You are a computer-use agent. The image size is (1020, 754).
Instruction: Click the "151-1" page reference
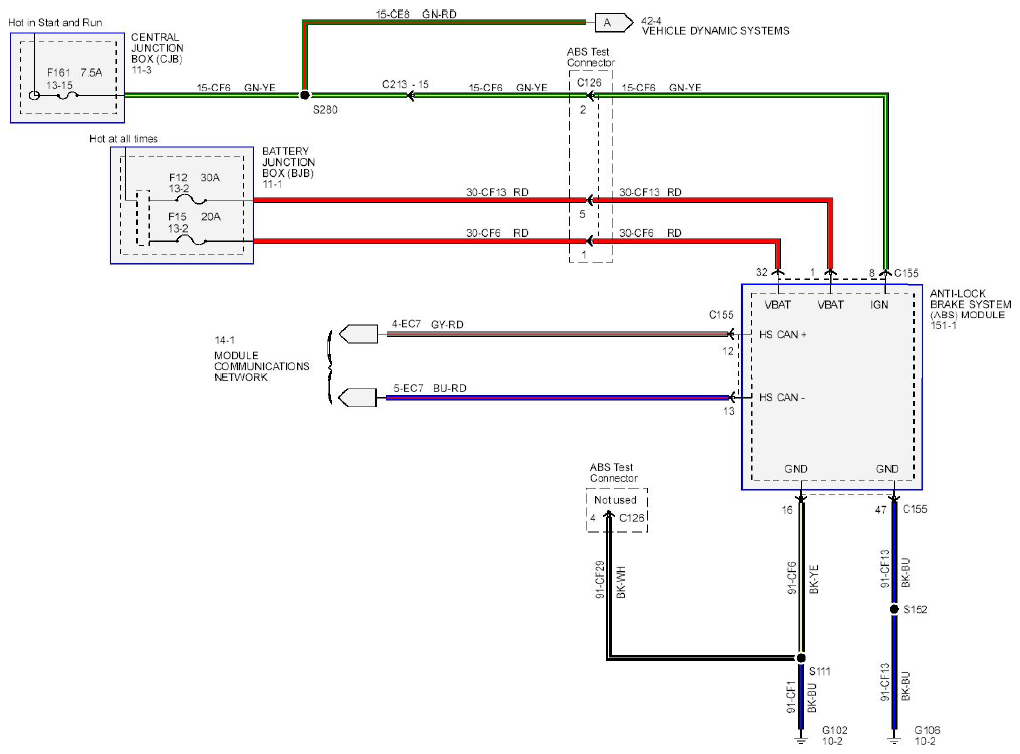pyautogui.click(x=943, y=325)
